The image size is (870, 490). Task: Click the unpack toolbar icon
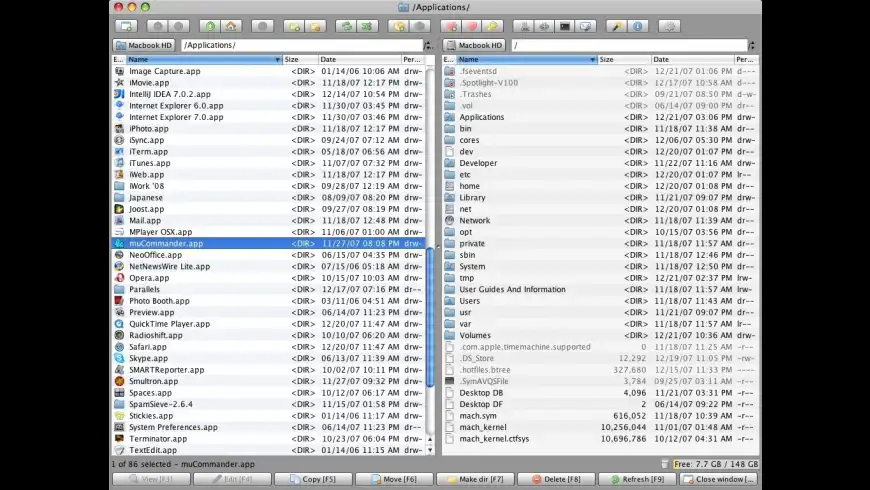544,26
